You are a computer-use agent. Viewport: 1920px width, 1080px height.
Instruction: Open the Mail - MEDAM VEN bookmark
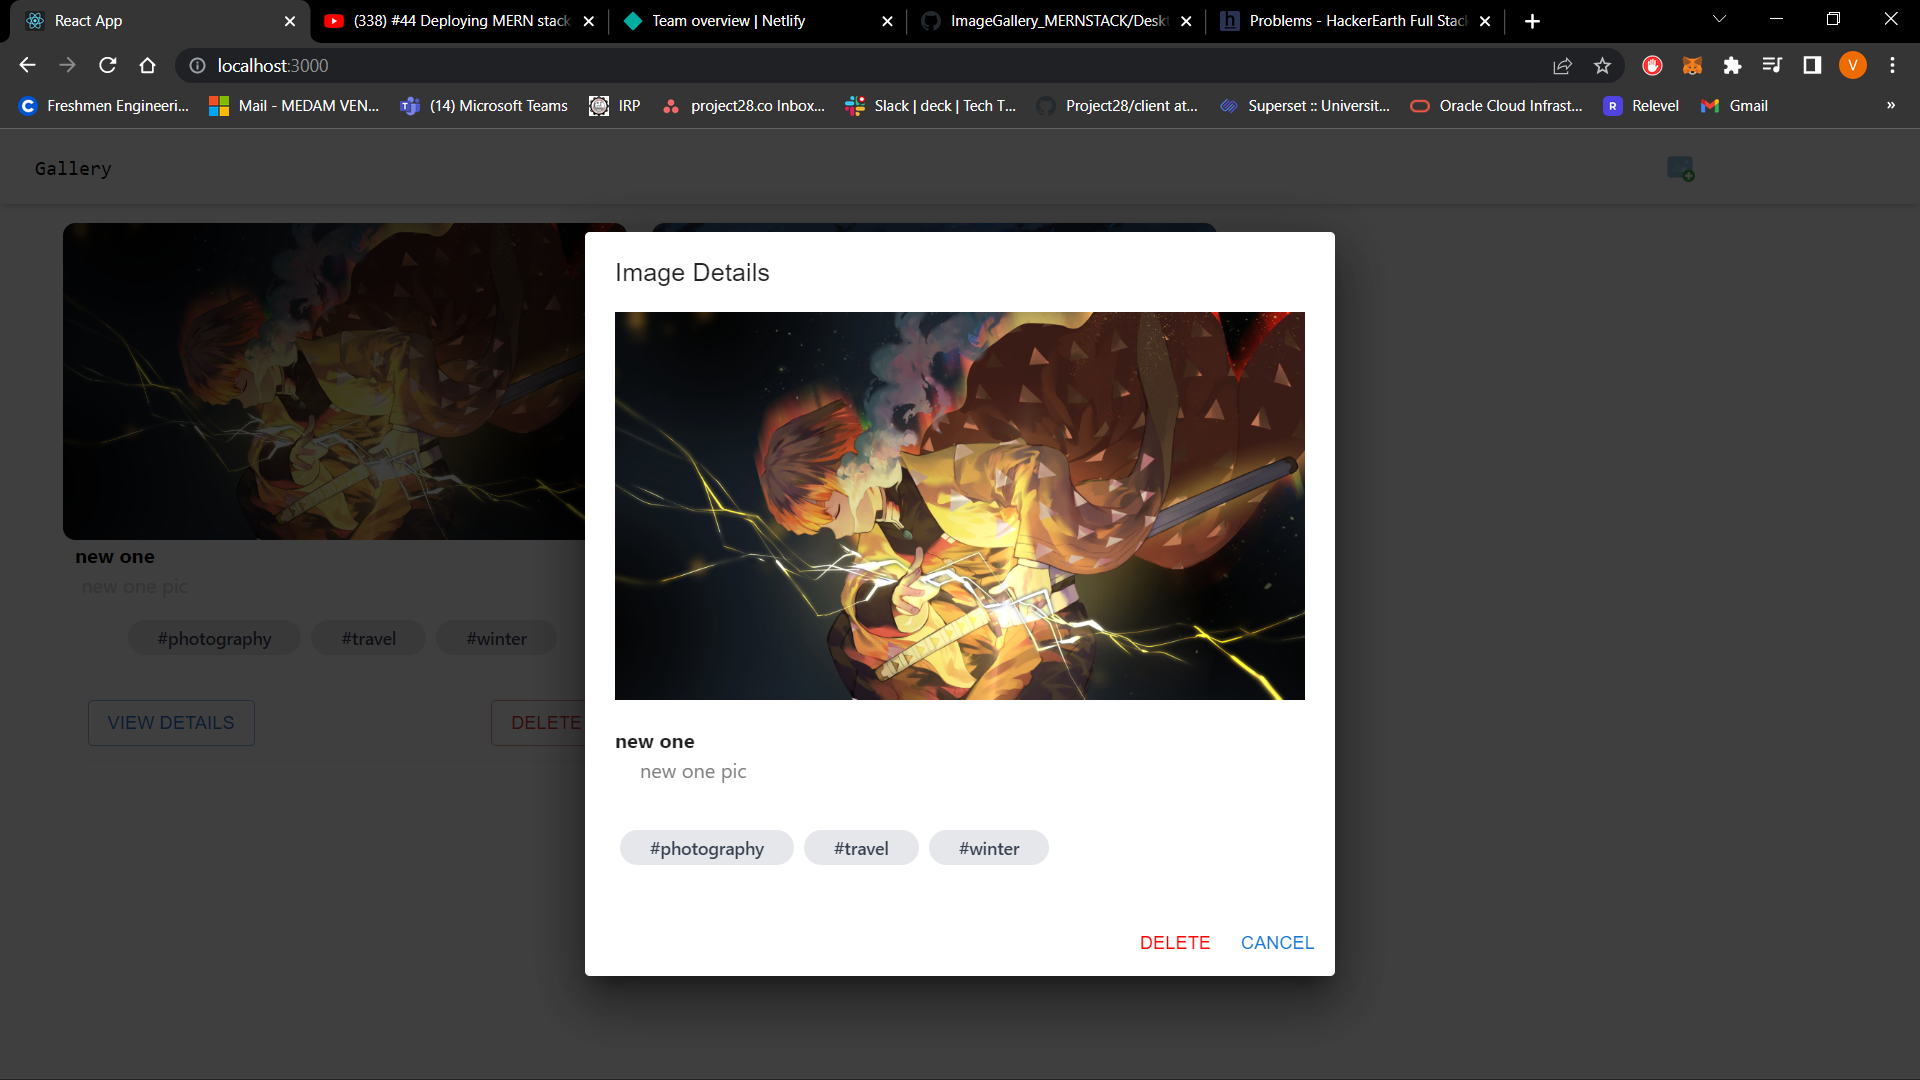point(294,105)
